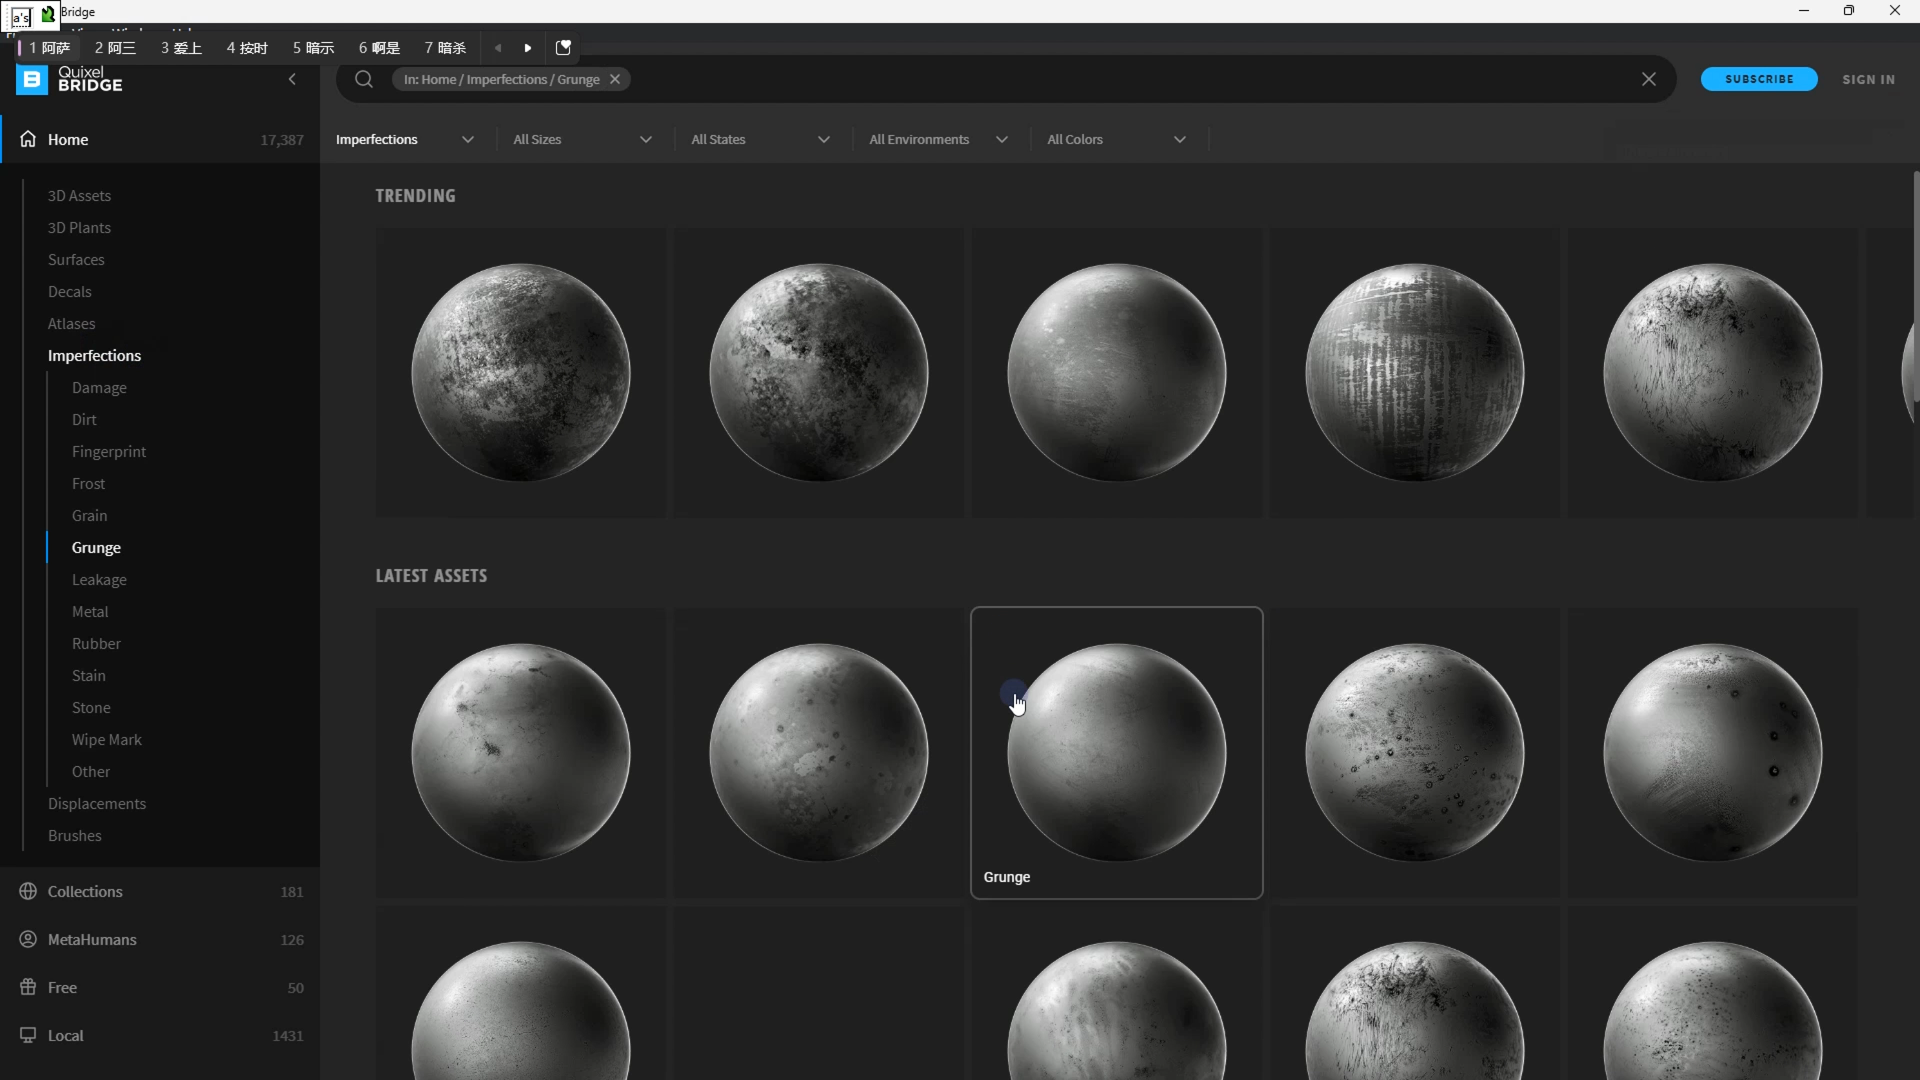The width and height of the screenshot is (1920, 1080).
Task: Open MetaHumans via the face icon
Action: [28, 939]
